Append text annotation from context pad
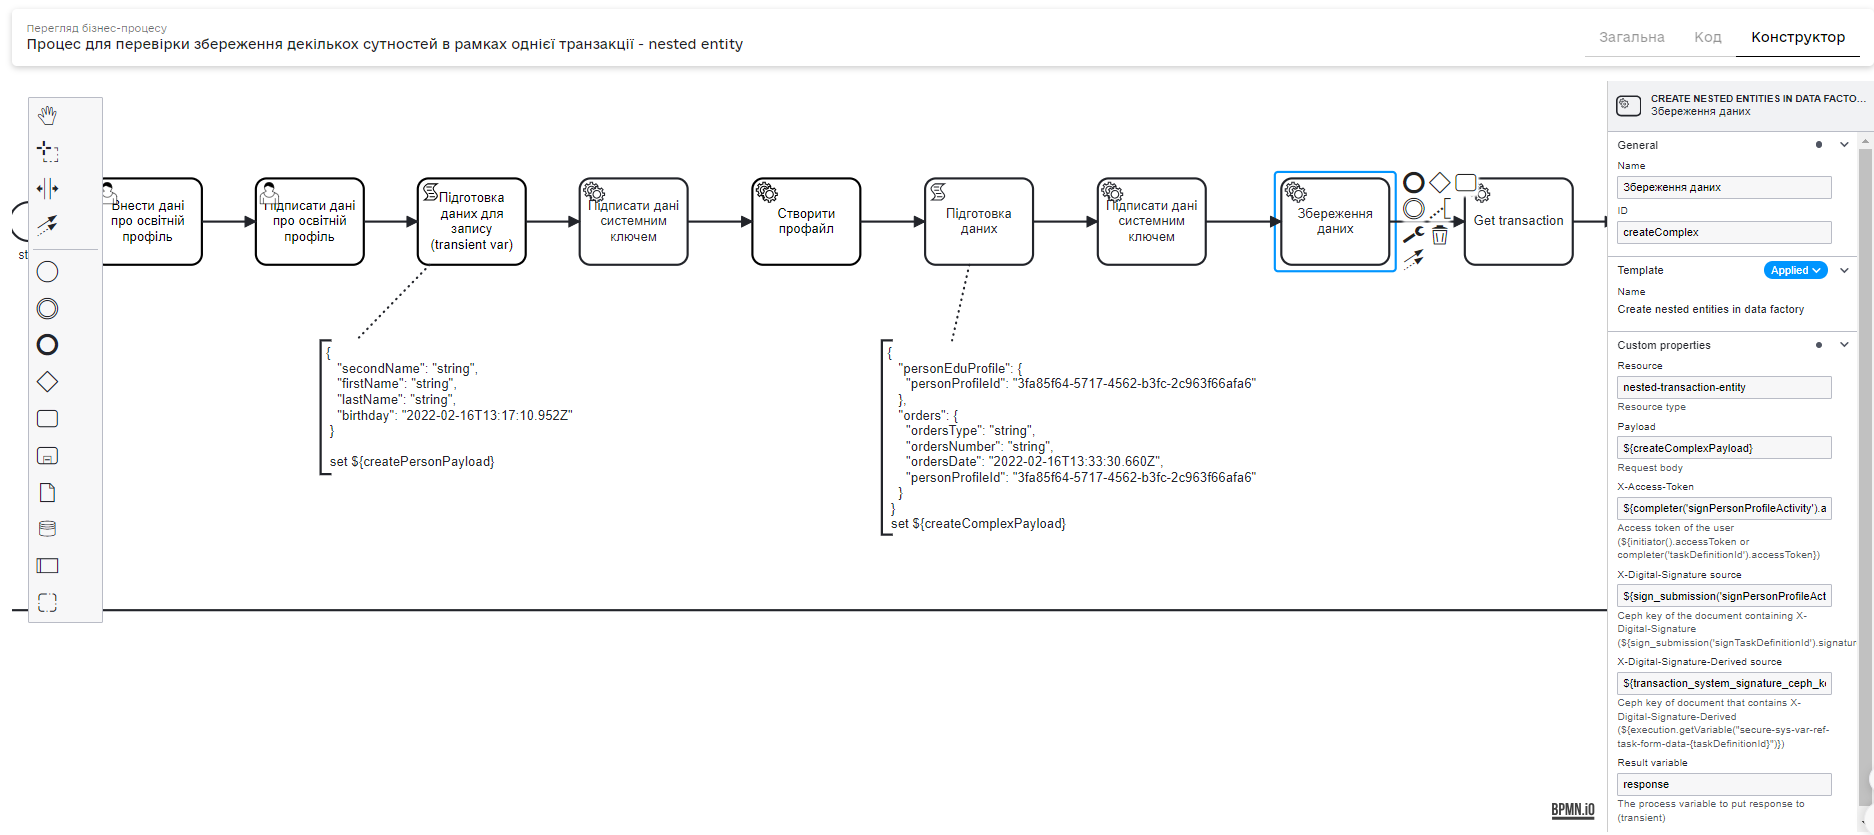 [1440, 209]
